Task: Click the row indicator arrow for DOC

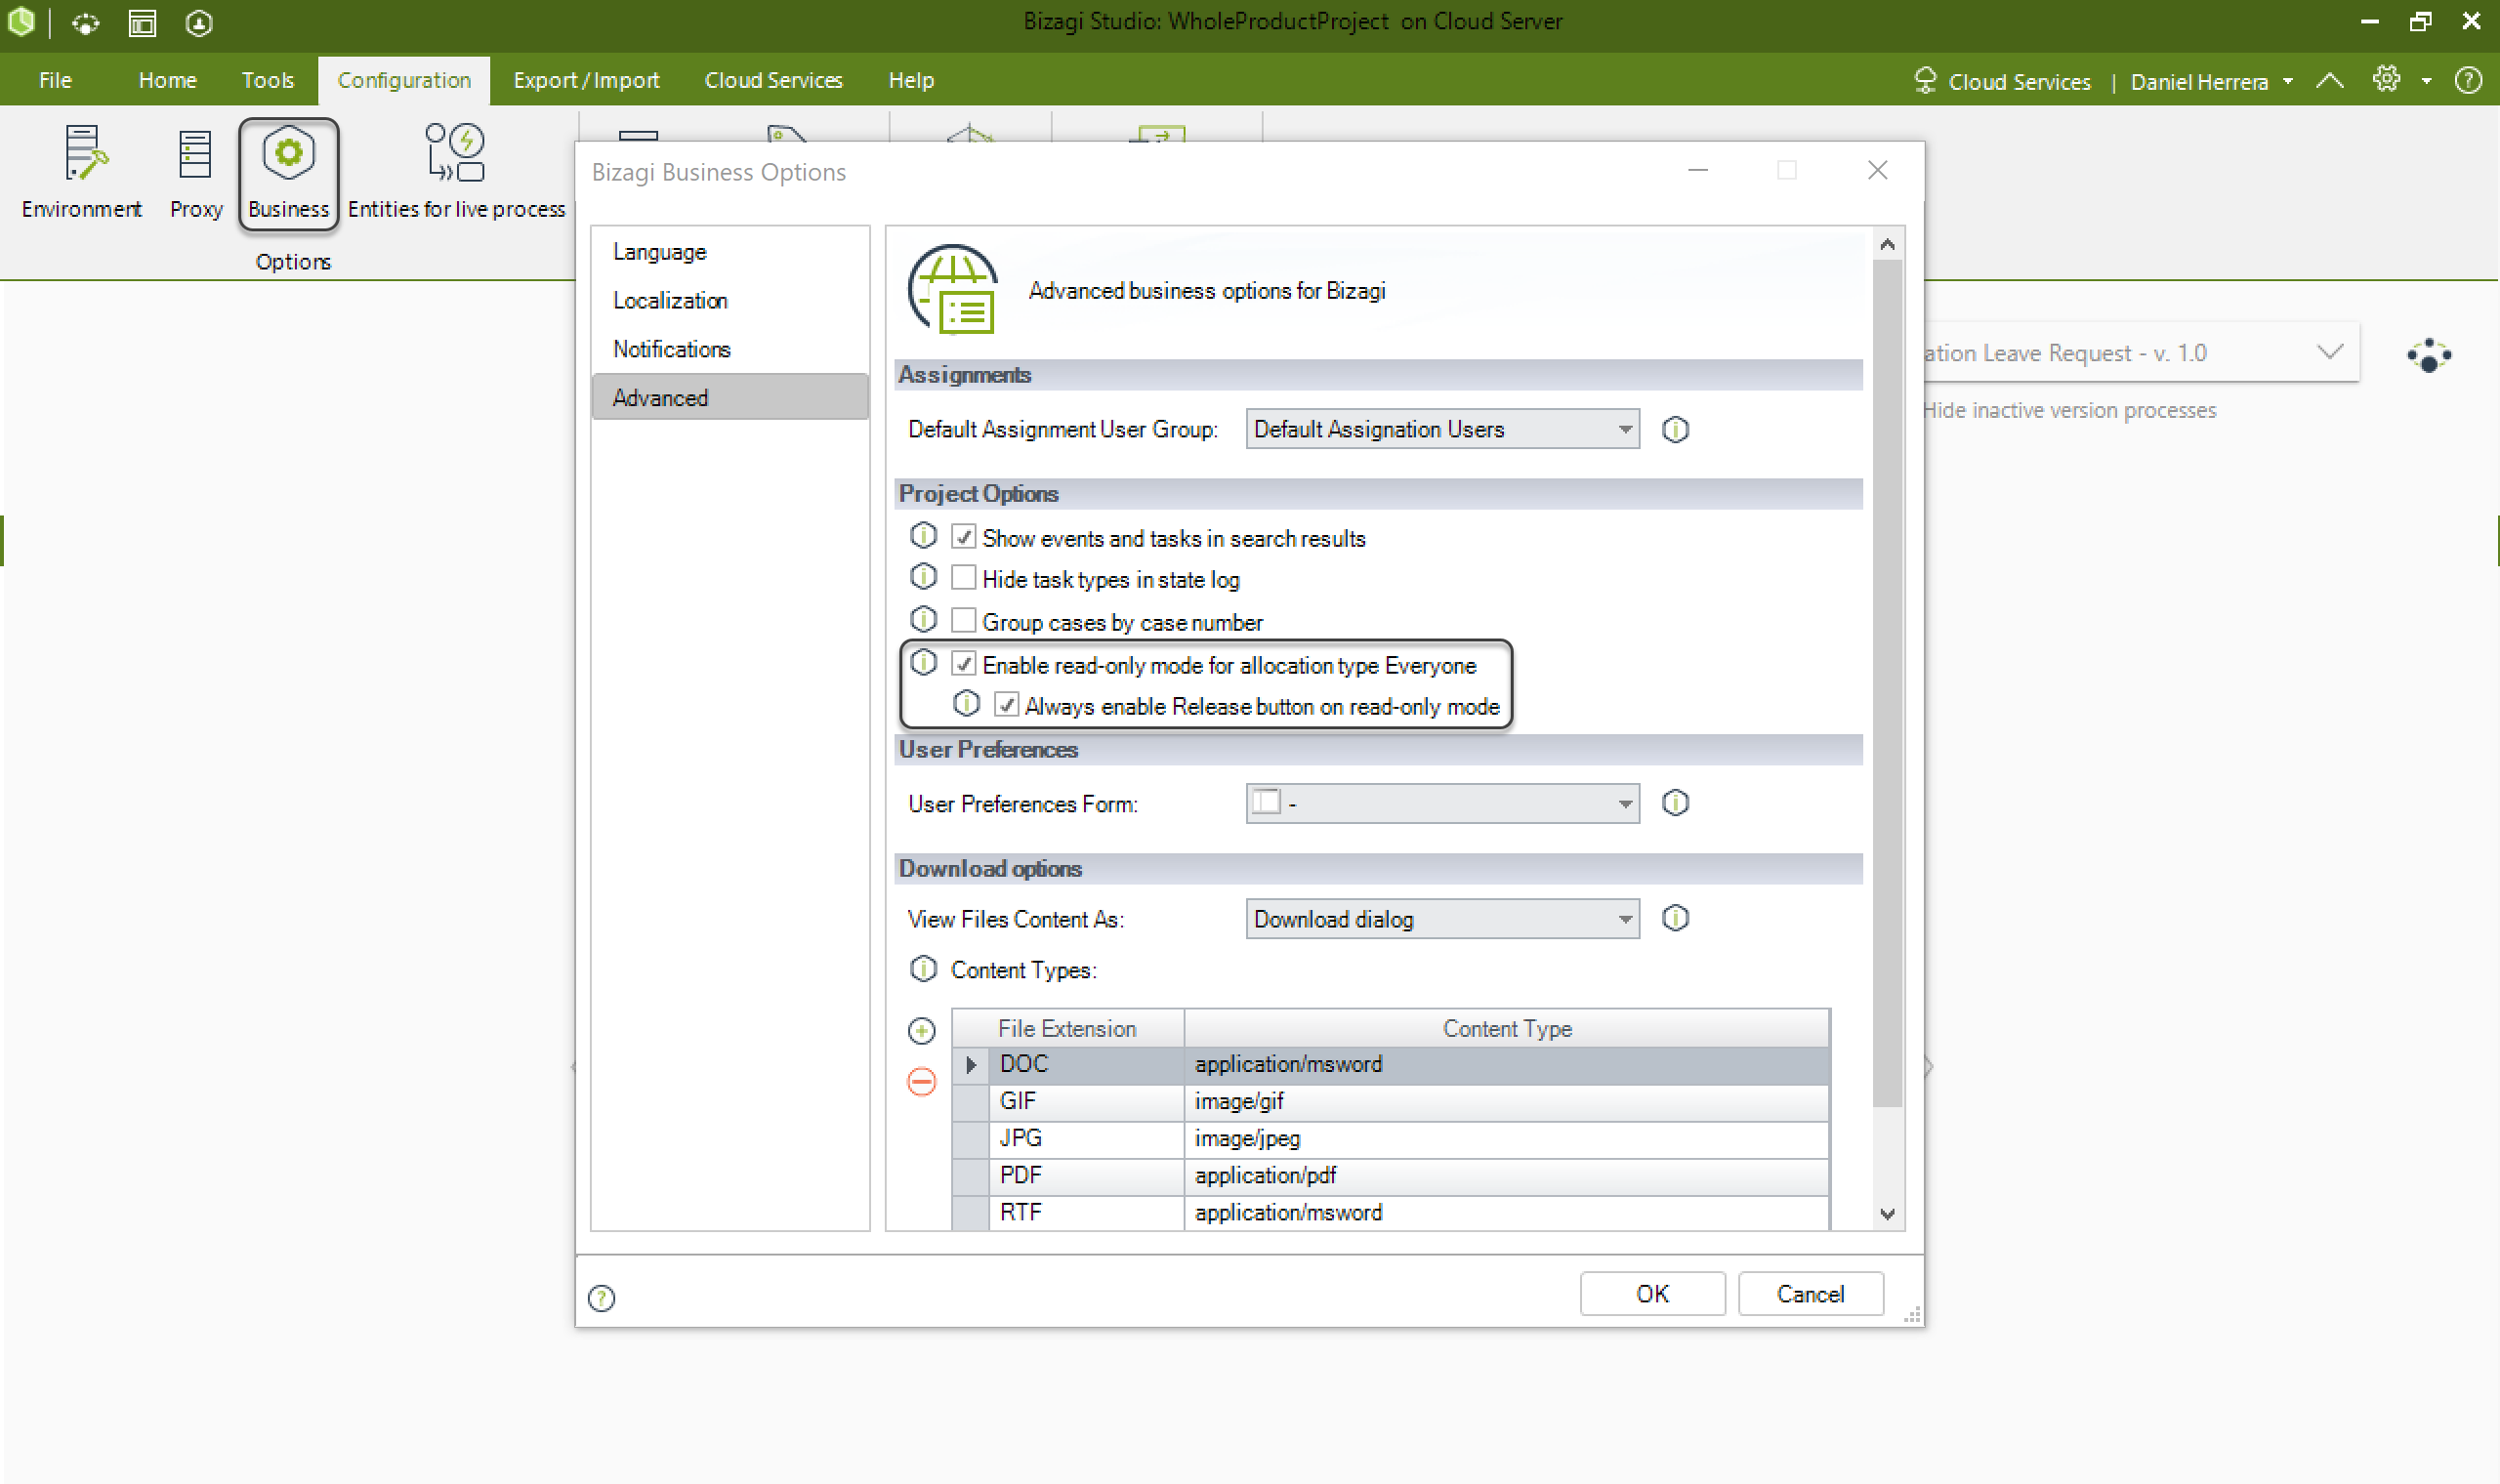Action: point(970,1064)
